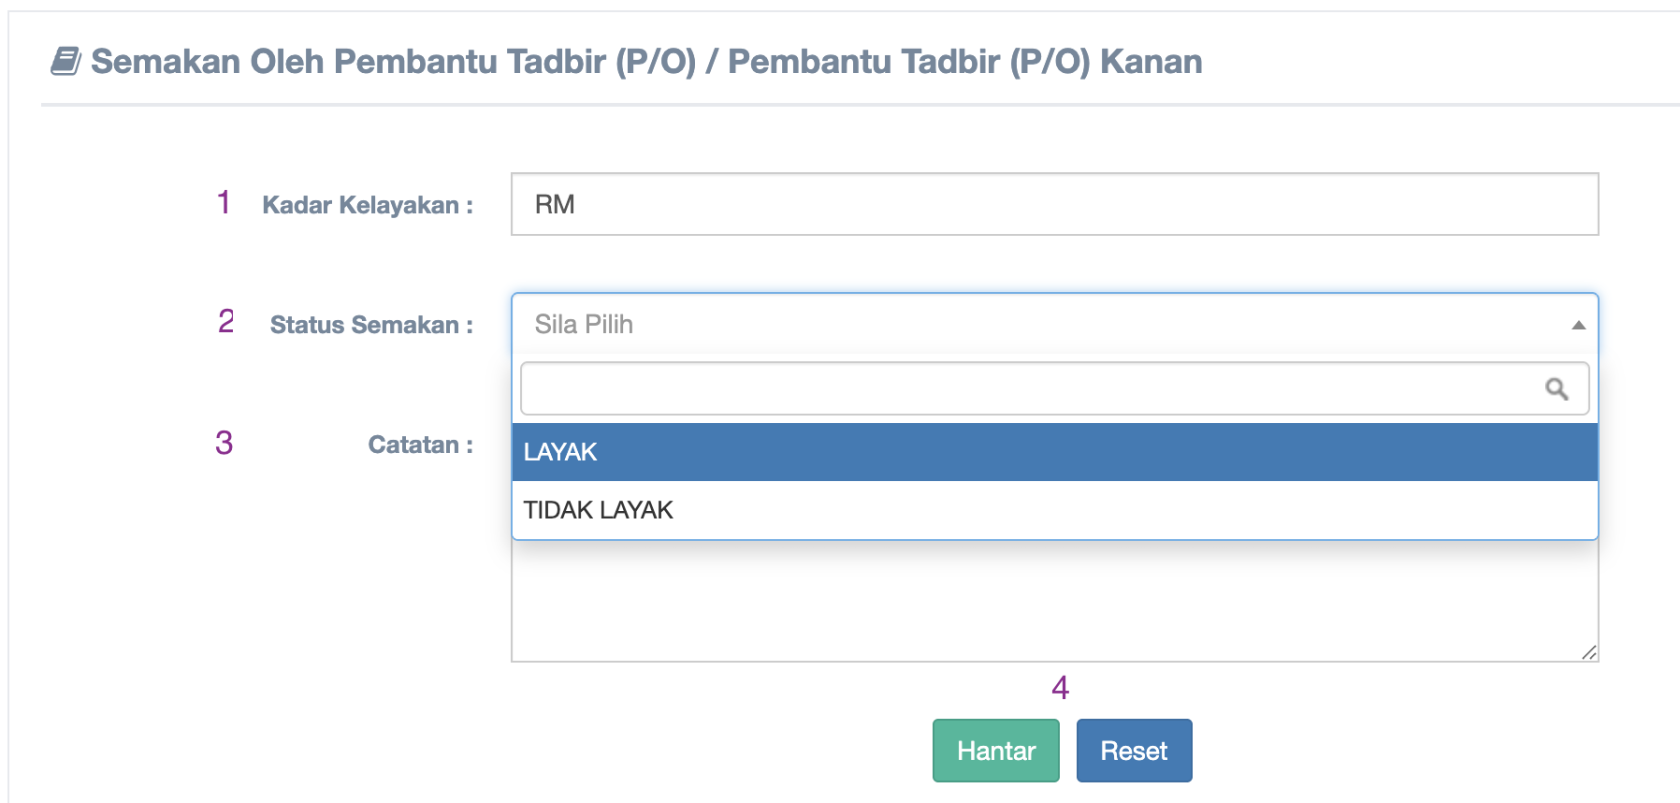Image resolution: width=1680 pixels, height=803 pixels.
Task: Click inside the Catatan text area
Action: 1054,600
